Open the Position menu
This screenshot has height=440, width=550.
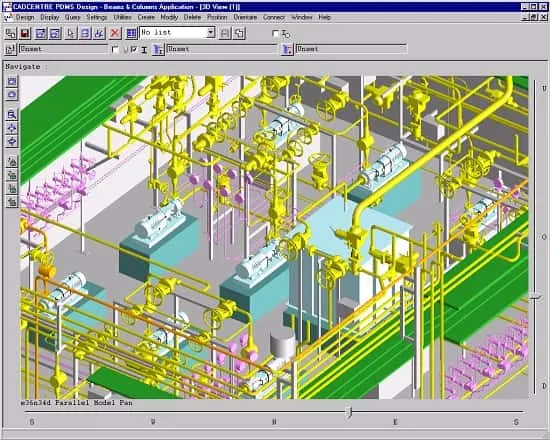tap(217, 17)
